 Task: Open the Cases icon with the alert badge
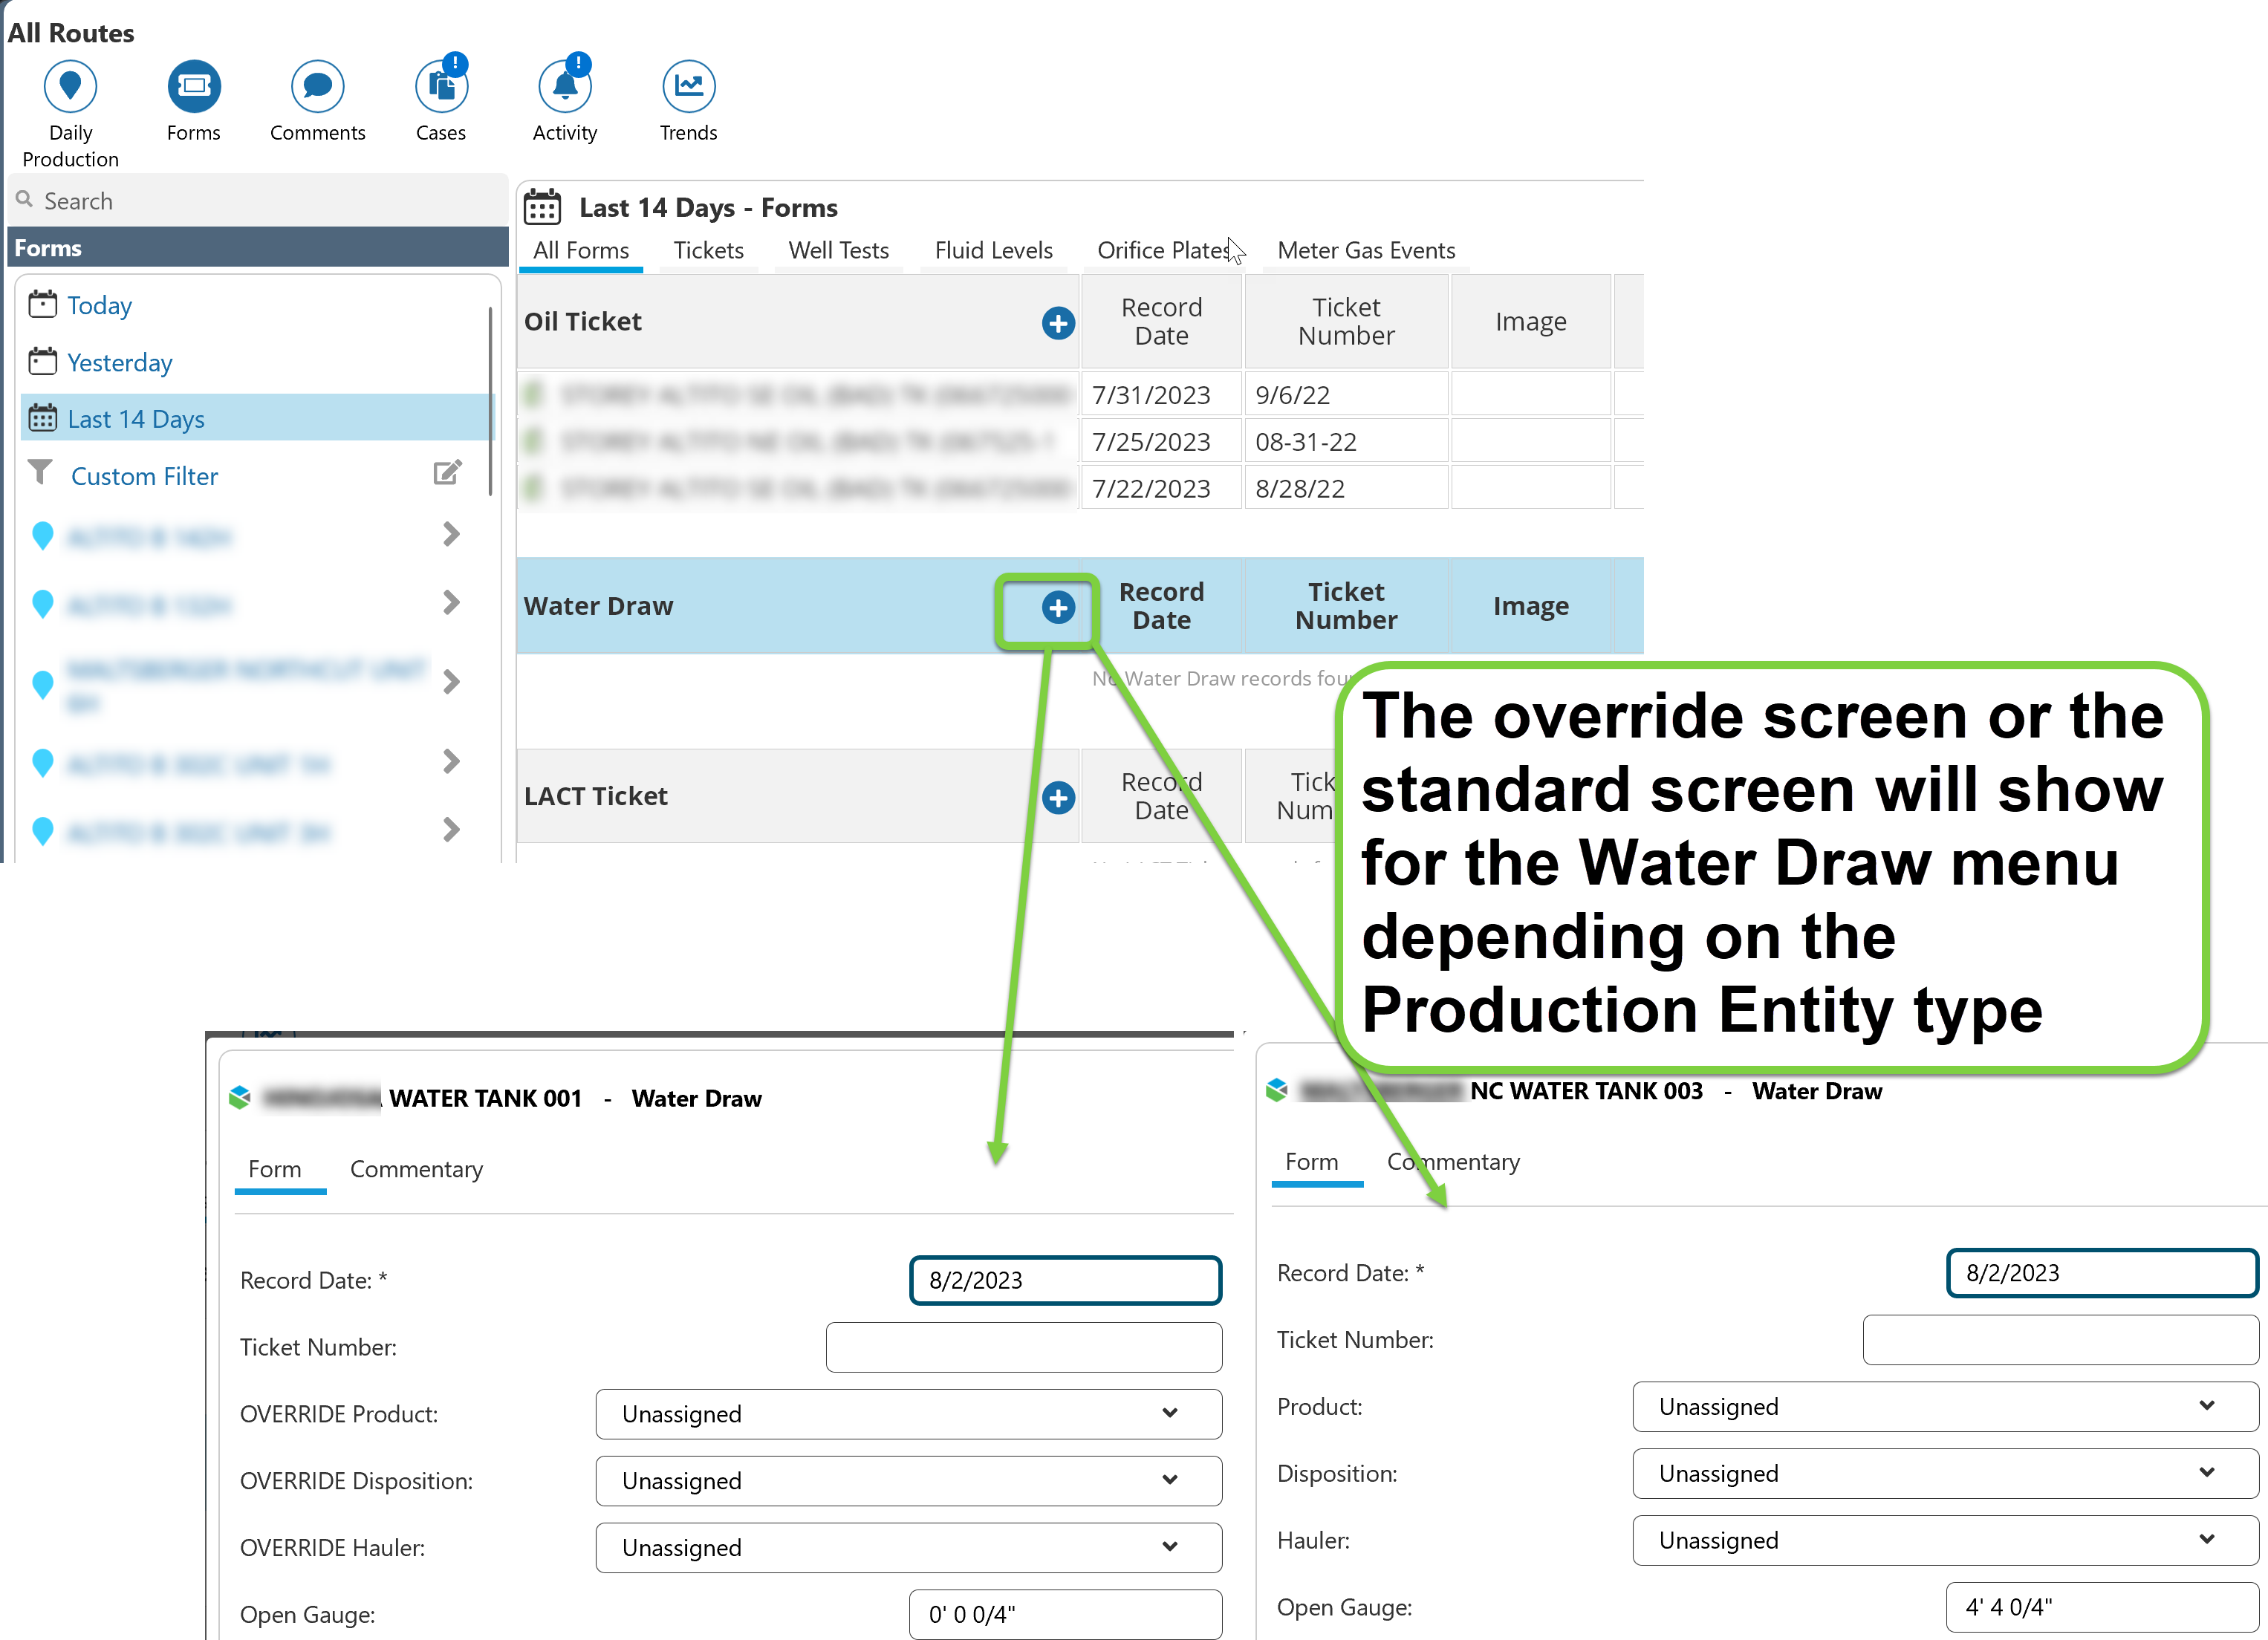pyautogui.click(x=441, y=87)
